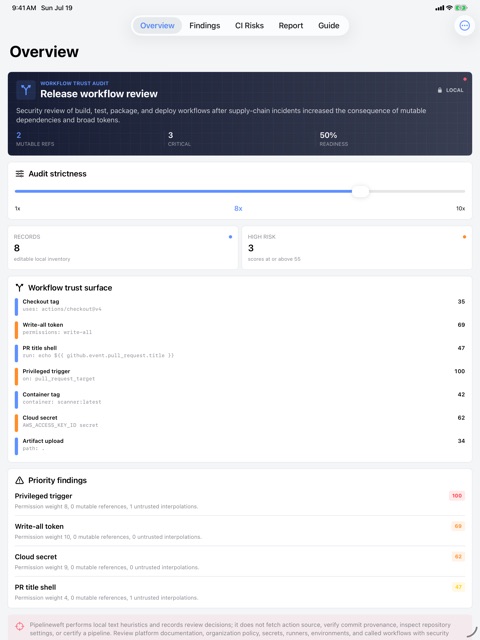Tap the Priority findings warning triangle icon
The image size is (480, 640).
[x=19, y=480]
